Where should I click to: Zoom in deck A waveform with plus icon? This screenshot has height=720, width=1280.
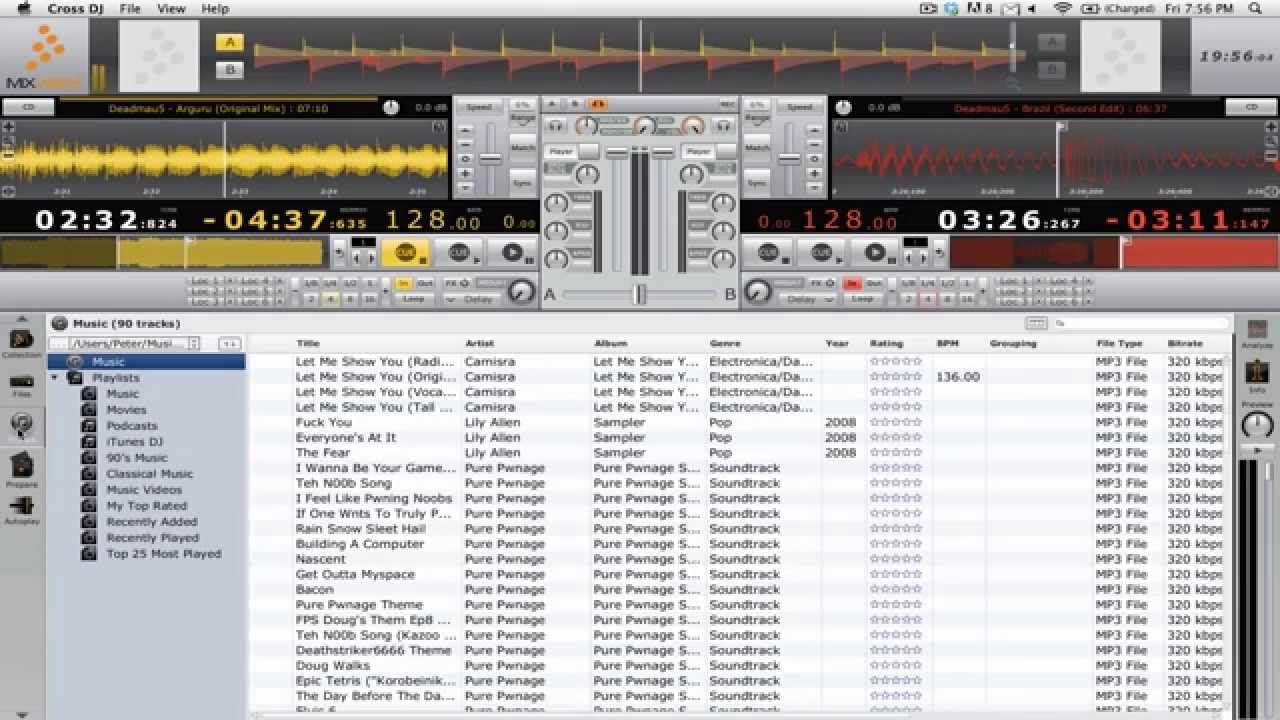[8, 127]
